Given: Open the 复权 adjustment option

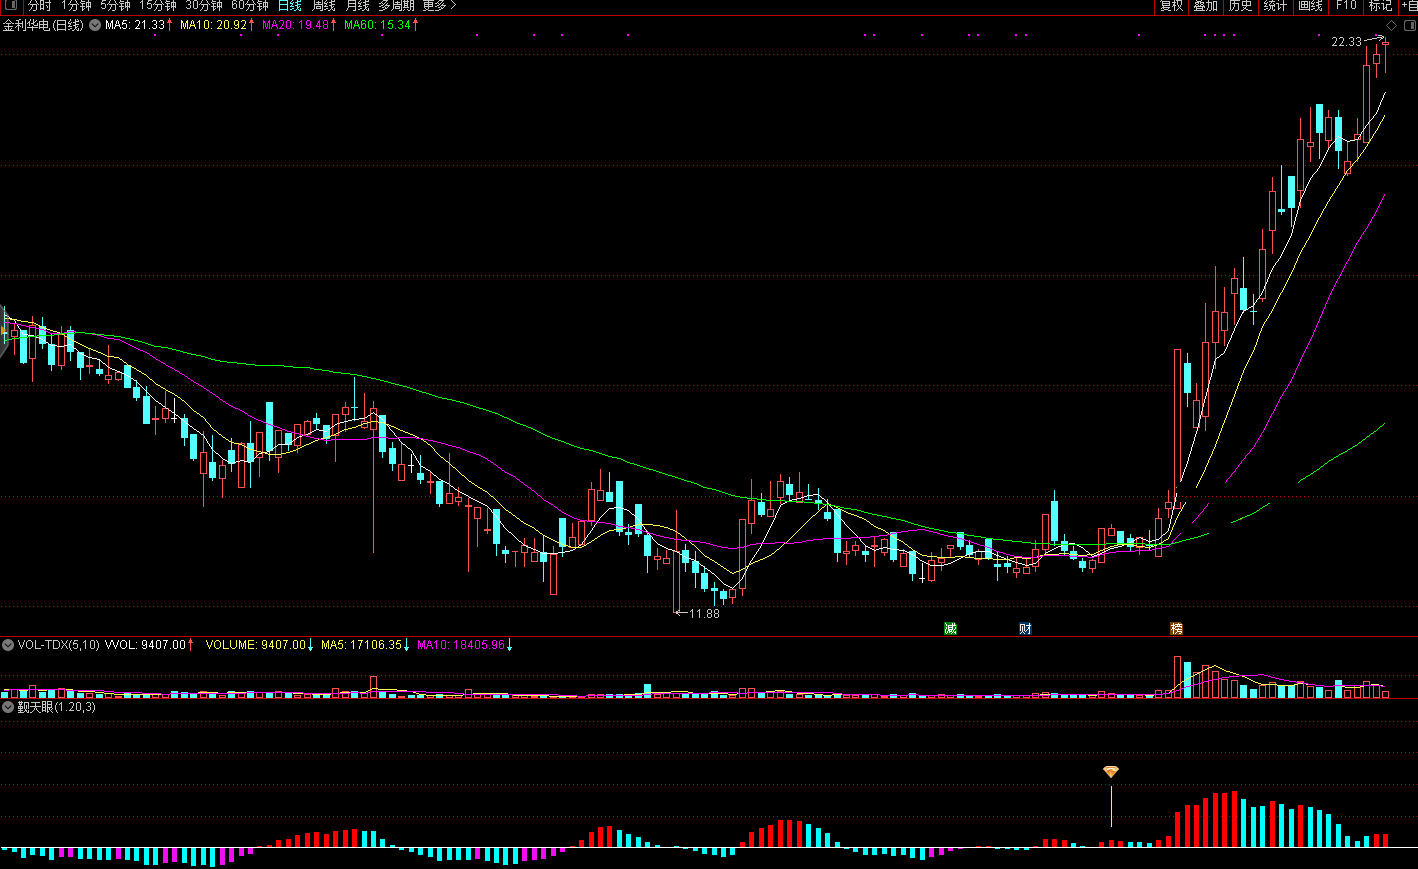Looking at the screenshot, I should (x=1171, y=6).
